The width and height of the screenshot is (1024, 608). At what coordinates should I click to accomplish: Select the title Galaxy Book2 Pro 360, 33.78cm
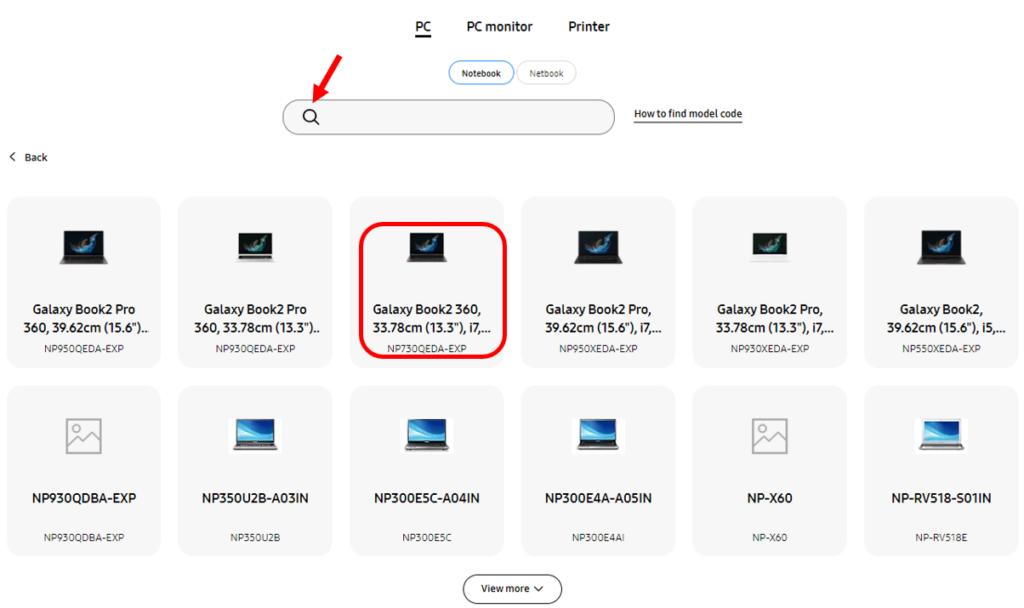pos(255,318)
